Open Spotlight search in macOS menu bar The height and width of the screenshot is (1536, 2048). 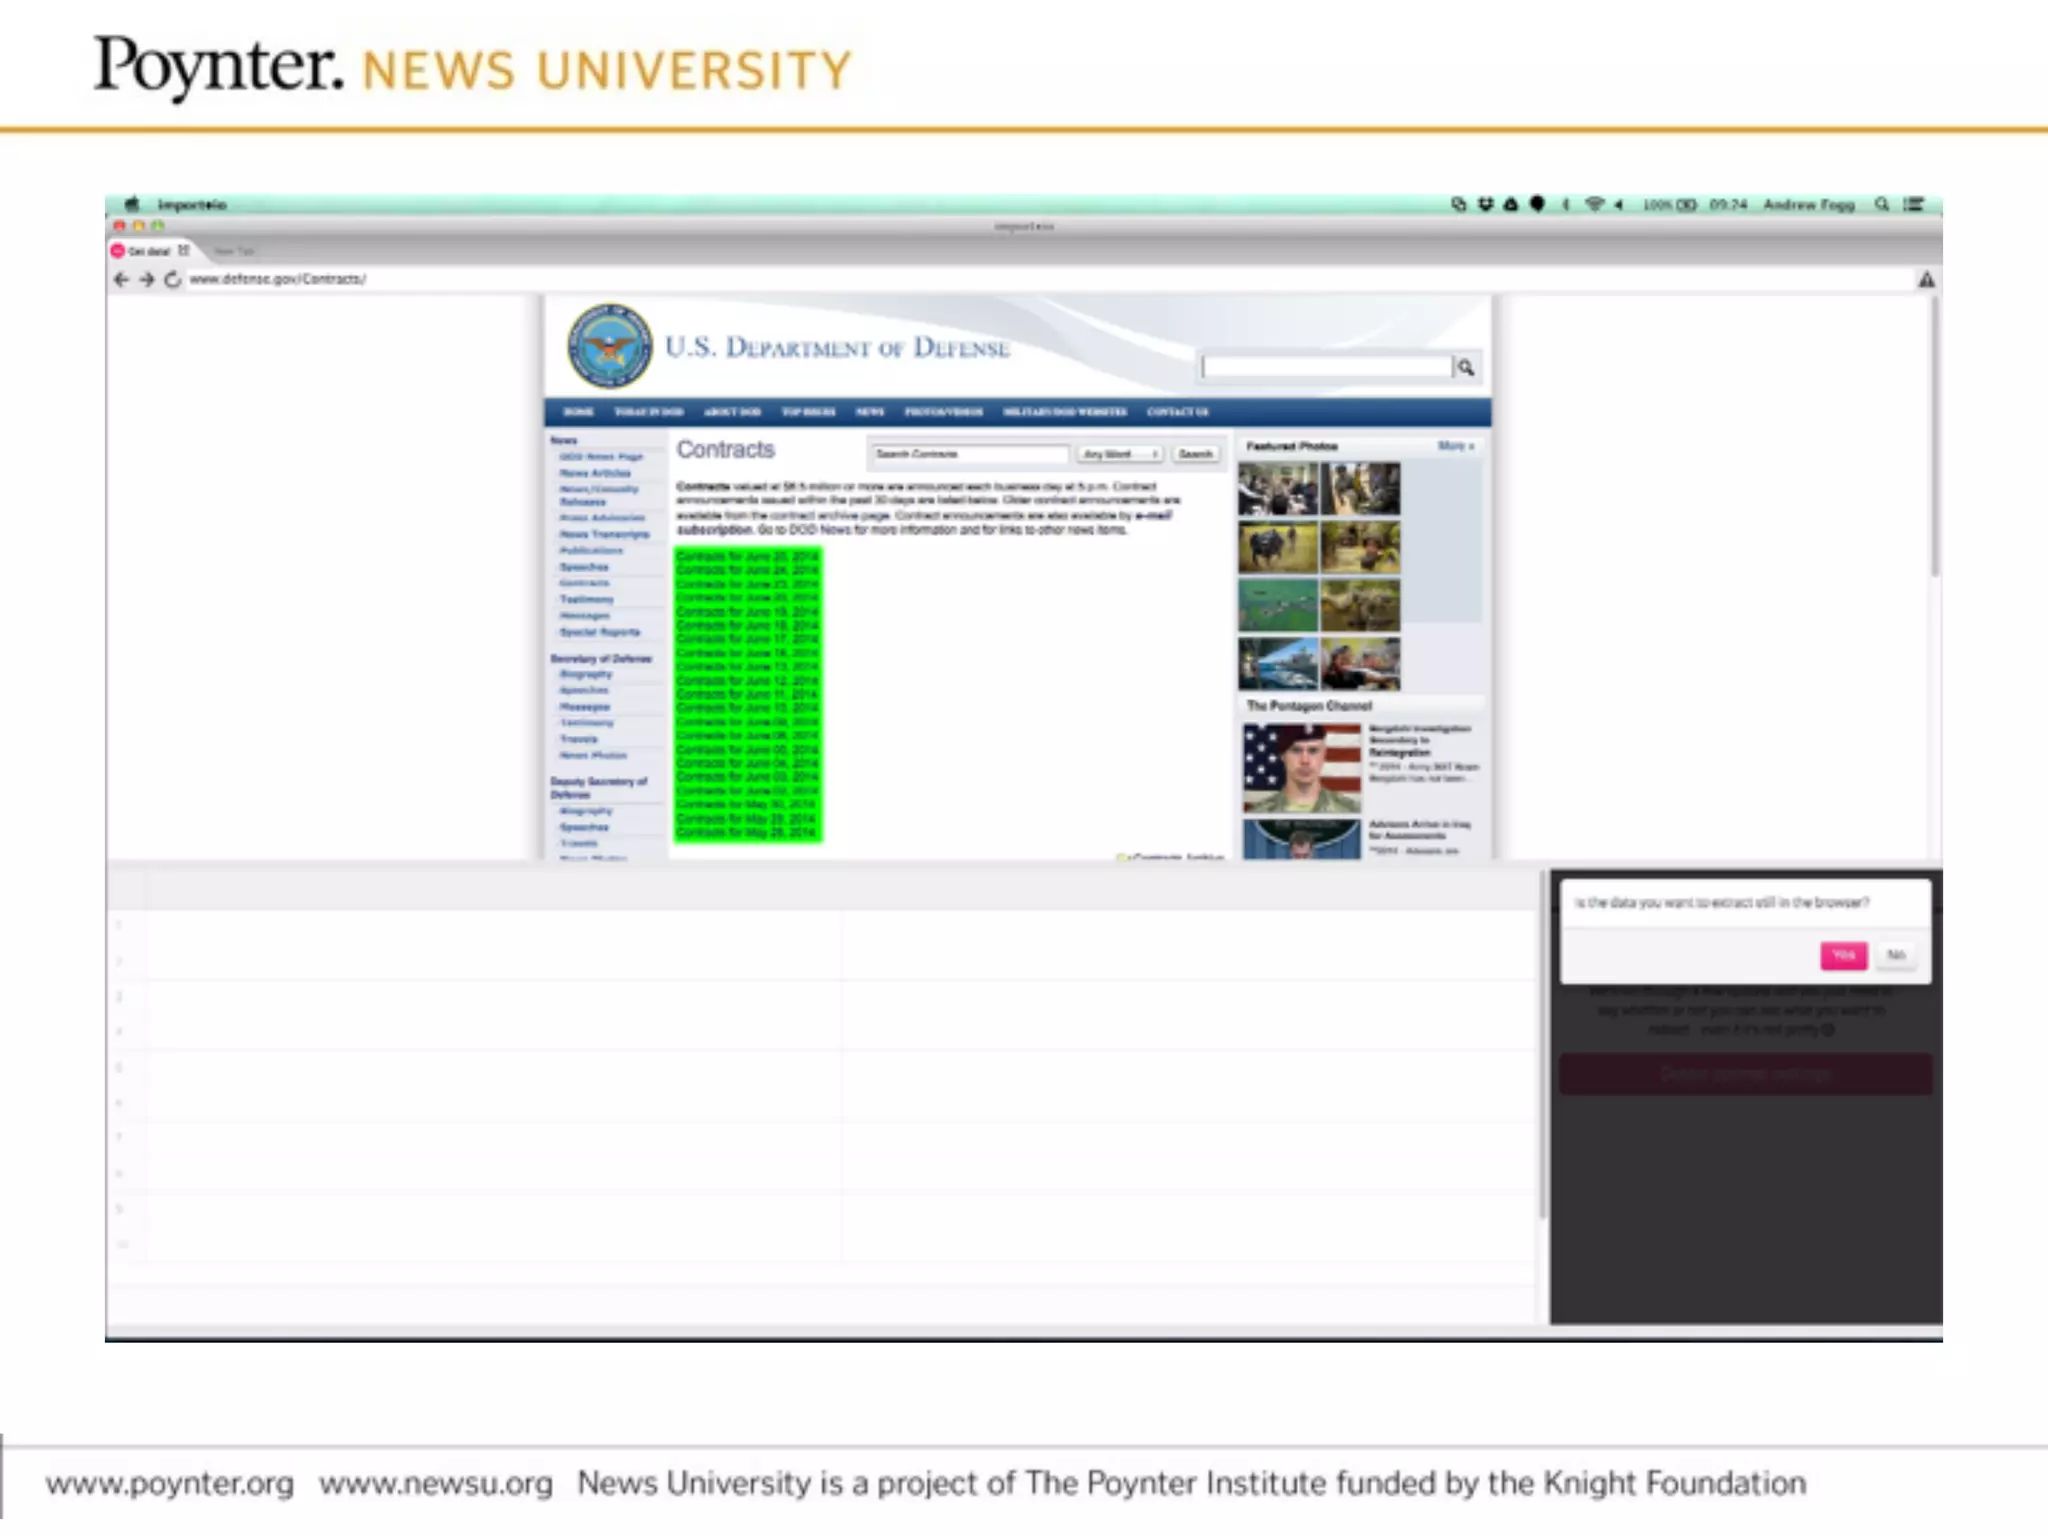tap(1881, 204)
